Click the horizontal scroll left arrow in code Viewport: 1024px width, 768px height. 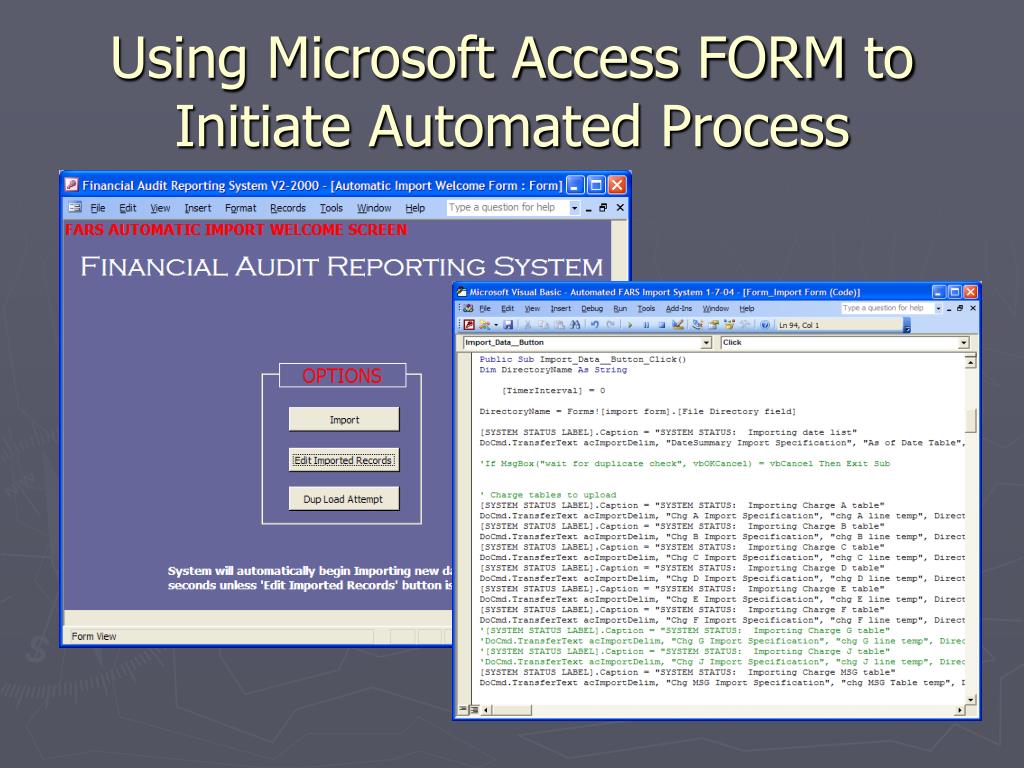click(x=486, y=710)
